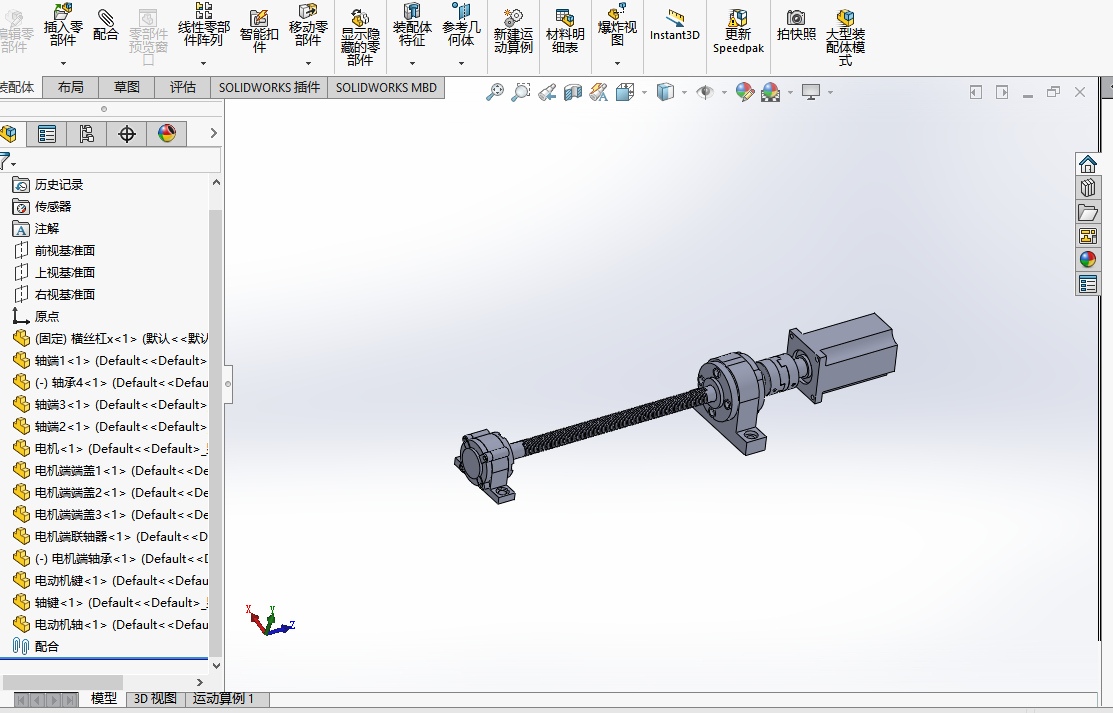Click Previous View icon in view toolbar
The image size is (1113, 713).
pyautogui.click(x=547, y=92)
